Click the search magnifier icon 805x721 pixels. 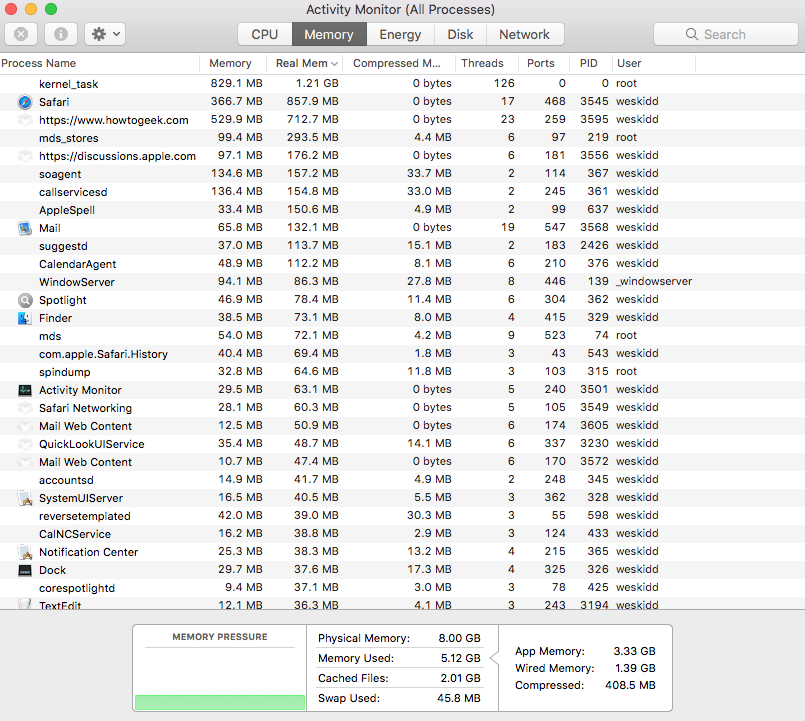coord(692,34)
